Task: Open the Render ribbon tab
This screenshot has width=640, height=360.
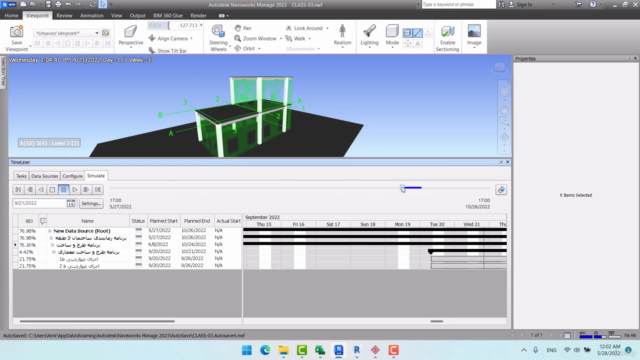Action: click(198, 16)
